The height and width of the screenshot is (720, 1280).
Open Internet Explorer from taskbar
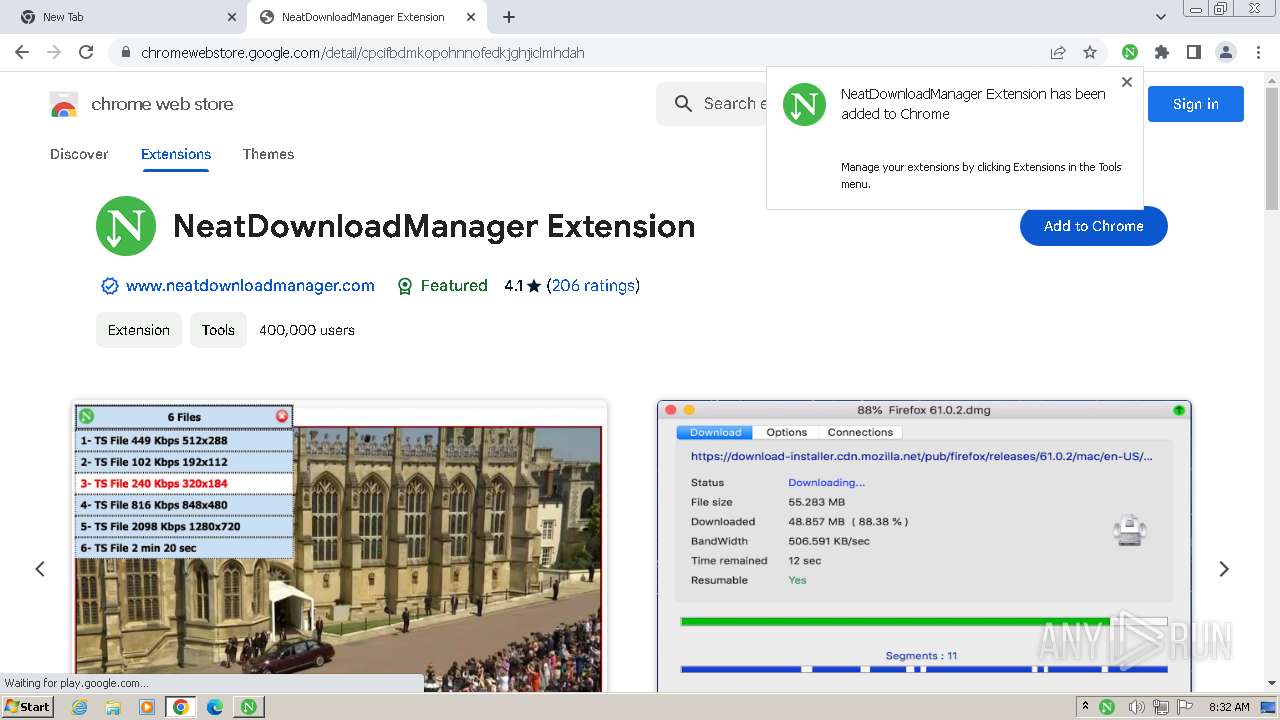pyautogui.click(x=80, y=707)
